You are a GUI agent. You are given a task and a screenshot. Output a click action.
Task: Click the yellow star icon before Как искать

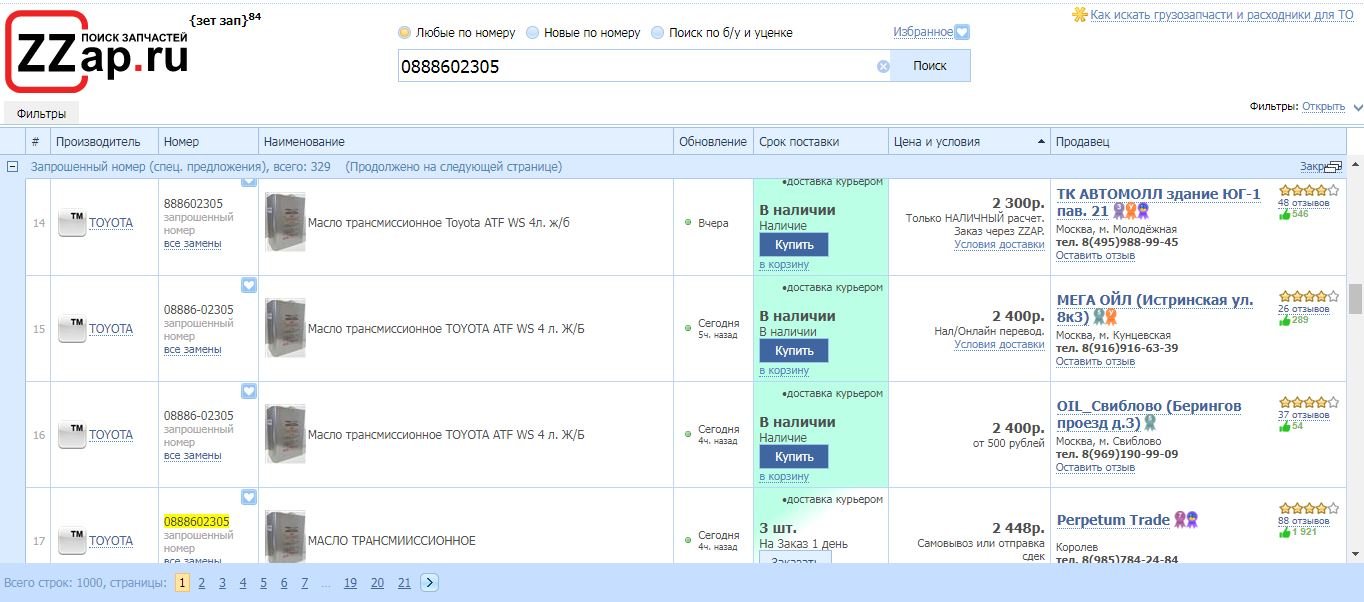tap(1079, 15)
